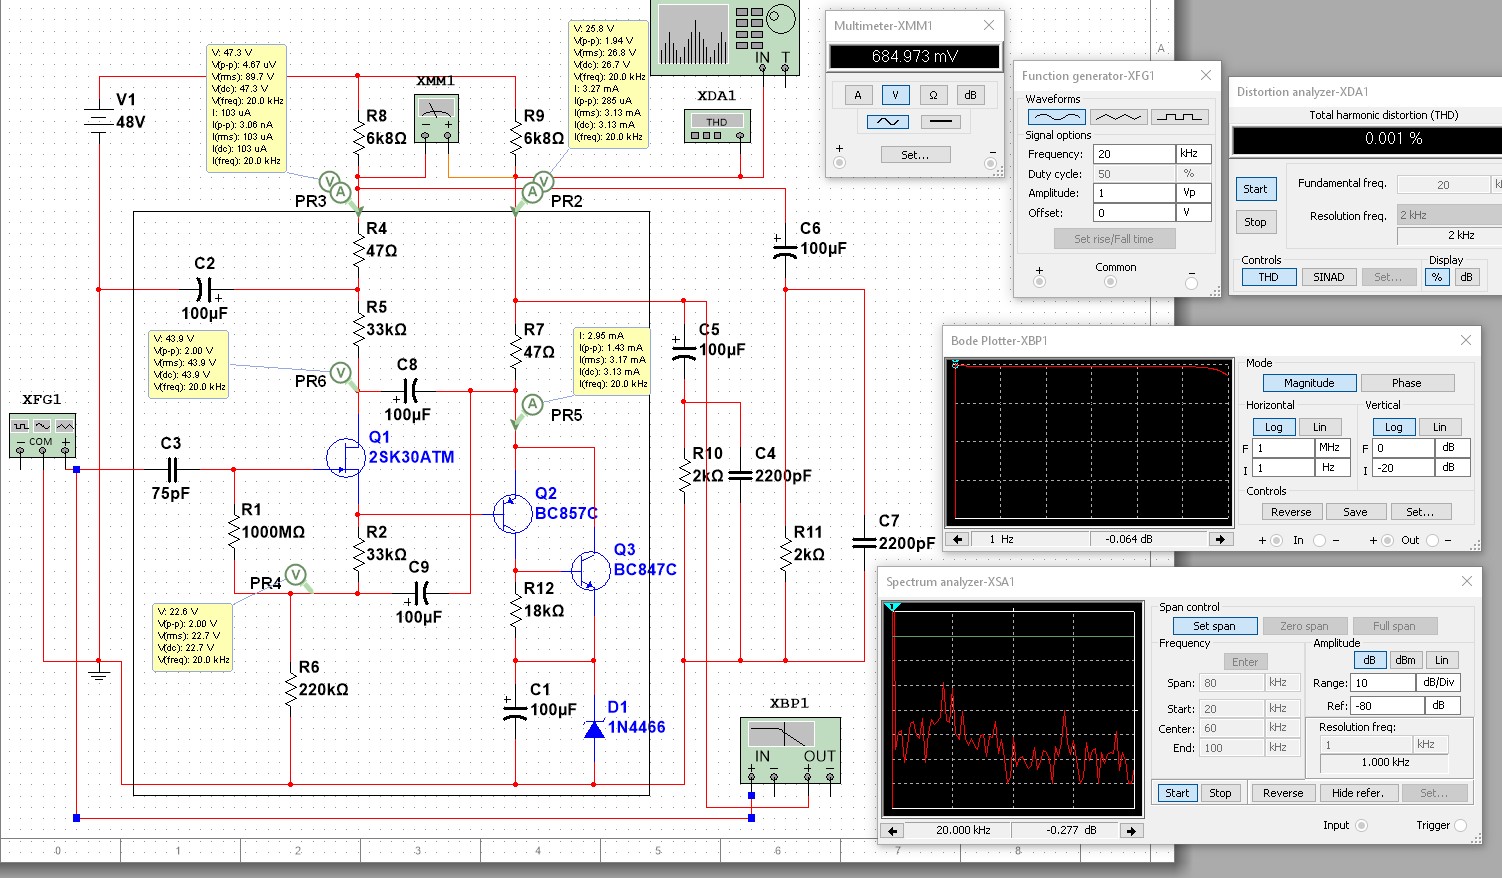Screen dimensions: 1502x878
Task: Switch distortion analyzer to SINAD
Action: pos(1328,277)
